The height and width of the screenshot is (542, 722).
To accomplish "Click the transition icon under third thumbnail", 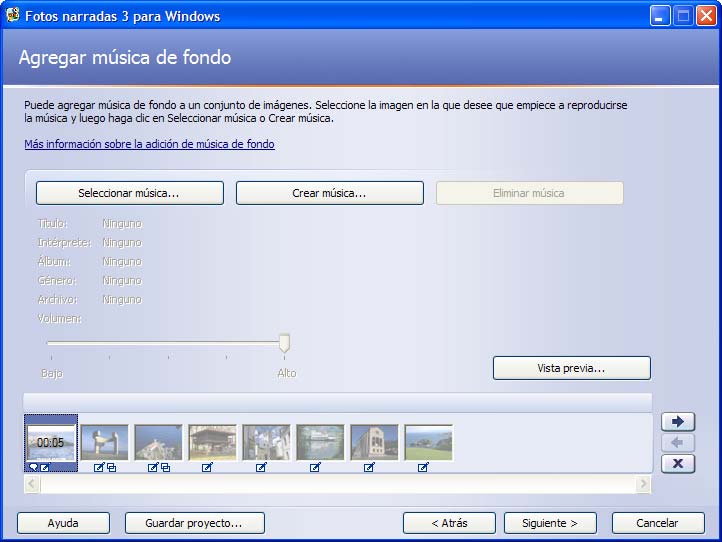I will (165, 468).
